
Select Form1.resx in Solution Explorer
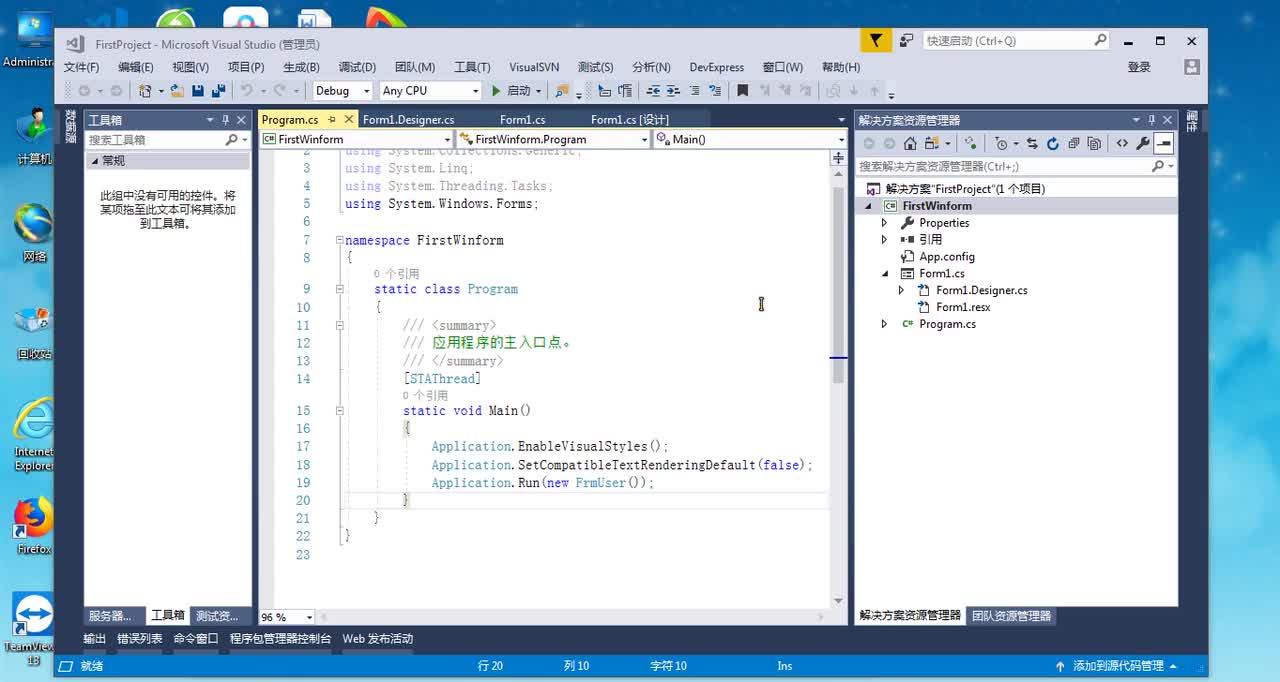pos(962,307)
